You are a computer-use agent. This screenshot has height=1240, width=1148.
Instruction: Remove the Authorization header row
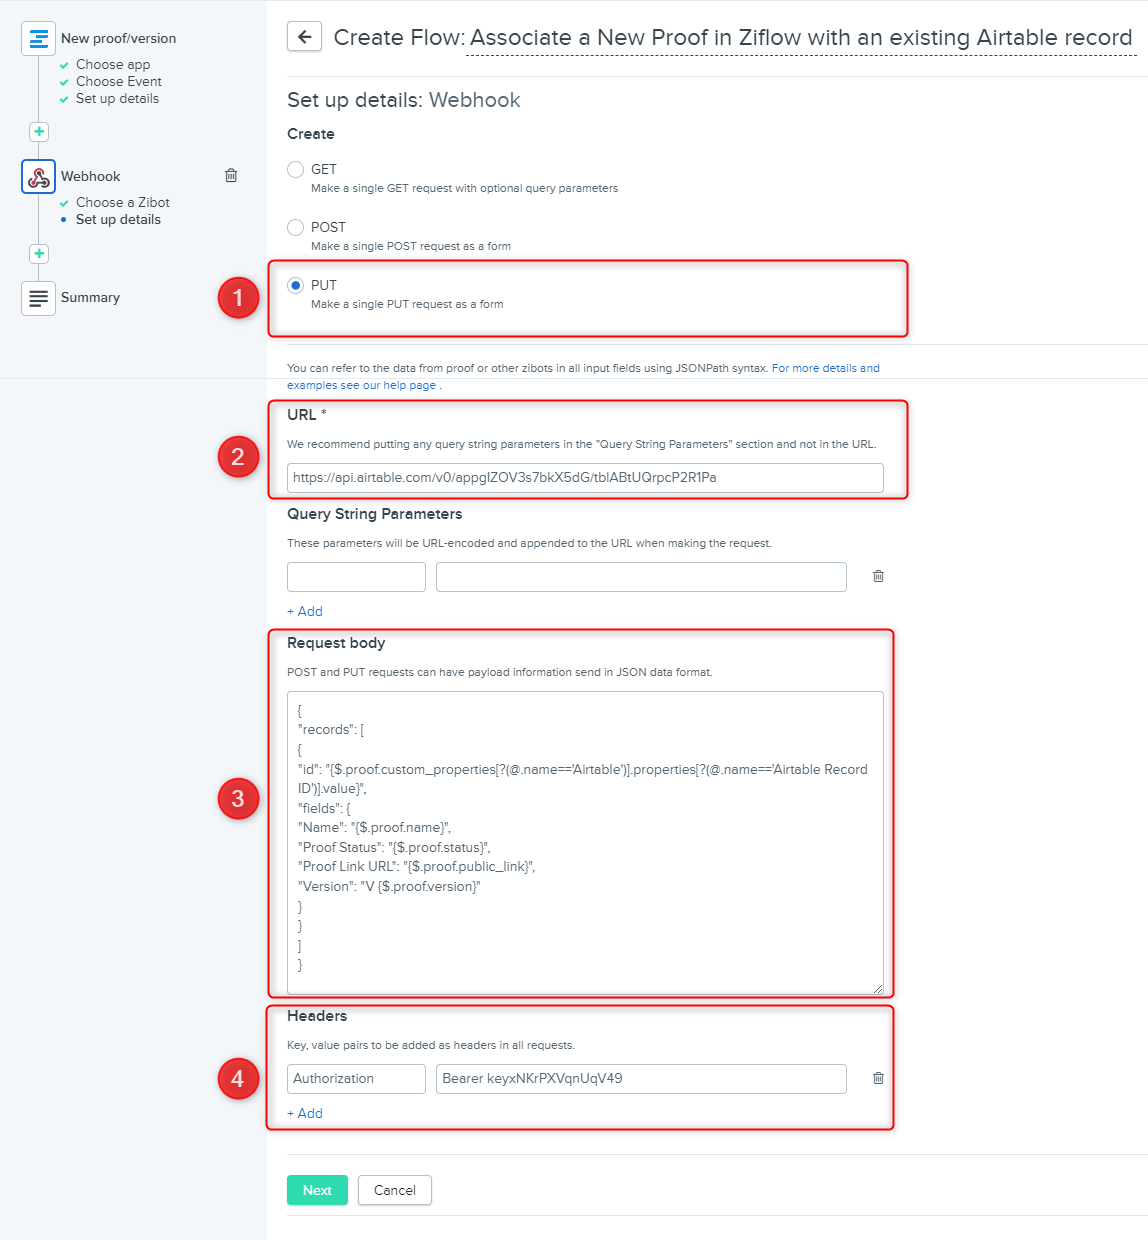coord(878,1078)
